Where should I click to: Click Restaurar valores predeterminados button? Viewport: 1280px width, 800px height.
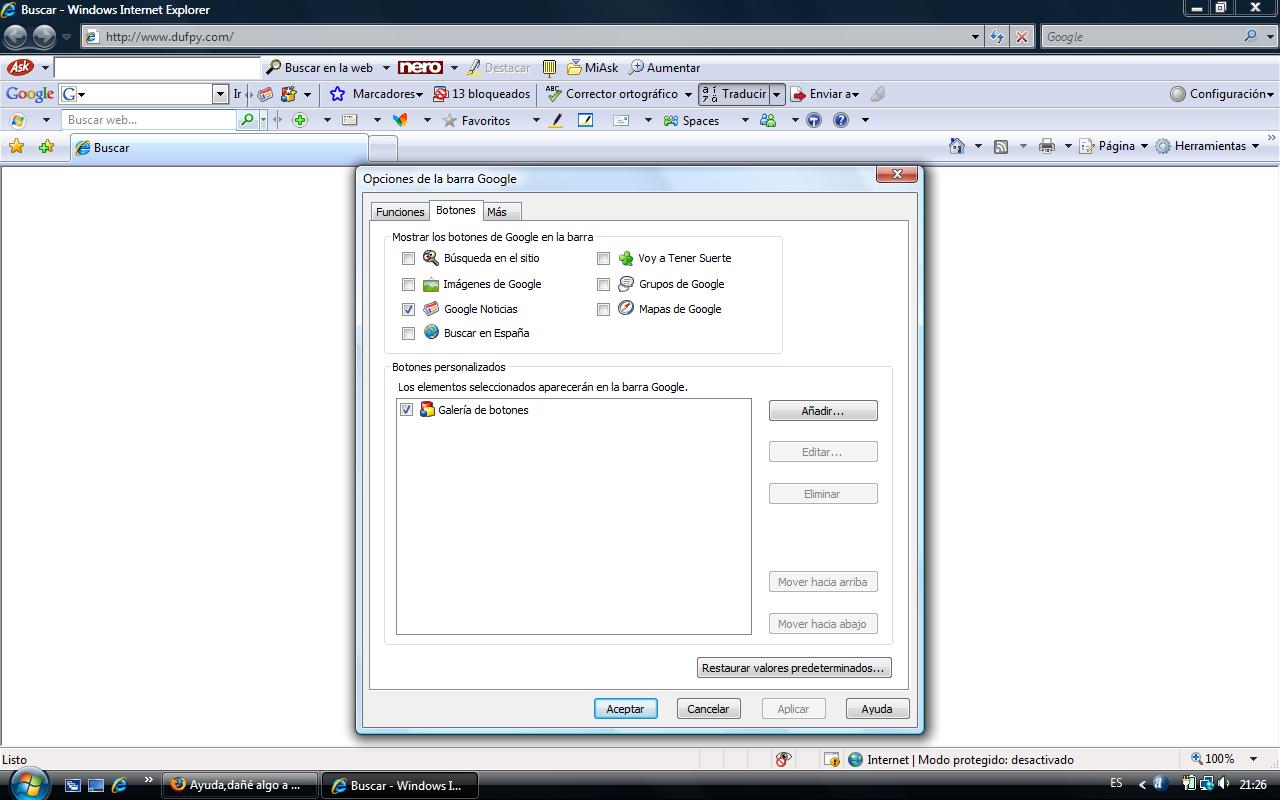coord(794,668)
